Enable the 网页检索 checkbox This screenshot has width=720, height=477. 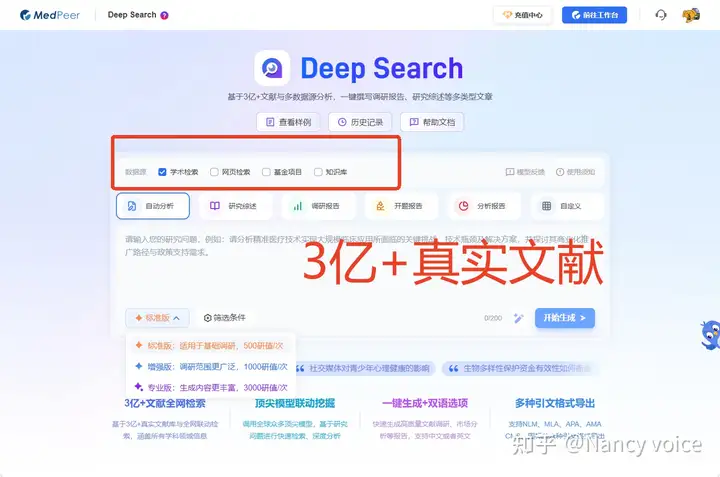[214, 172]
